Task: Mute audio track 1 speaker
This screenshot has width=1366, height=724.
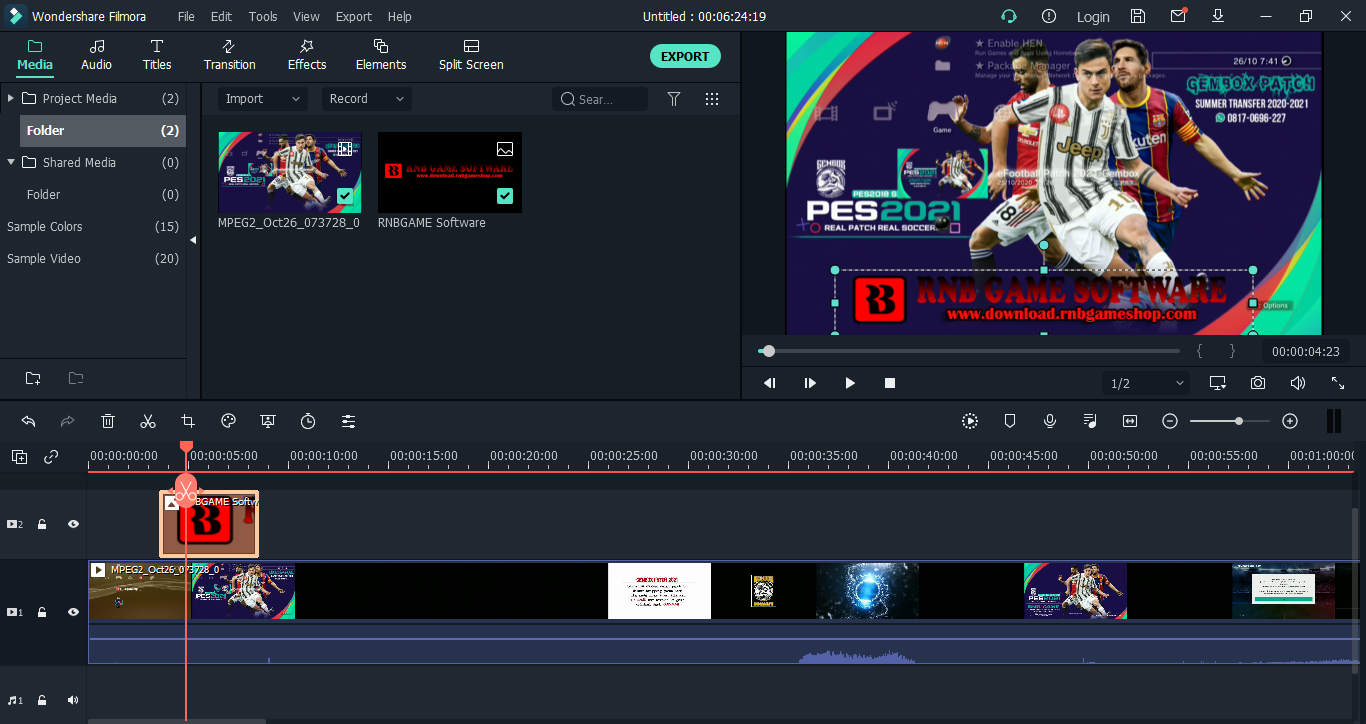Action: tap(73, 701)
